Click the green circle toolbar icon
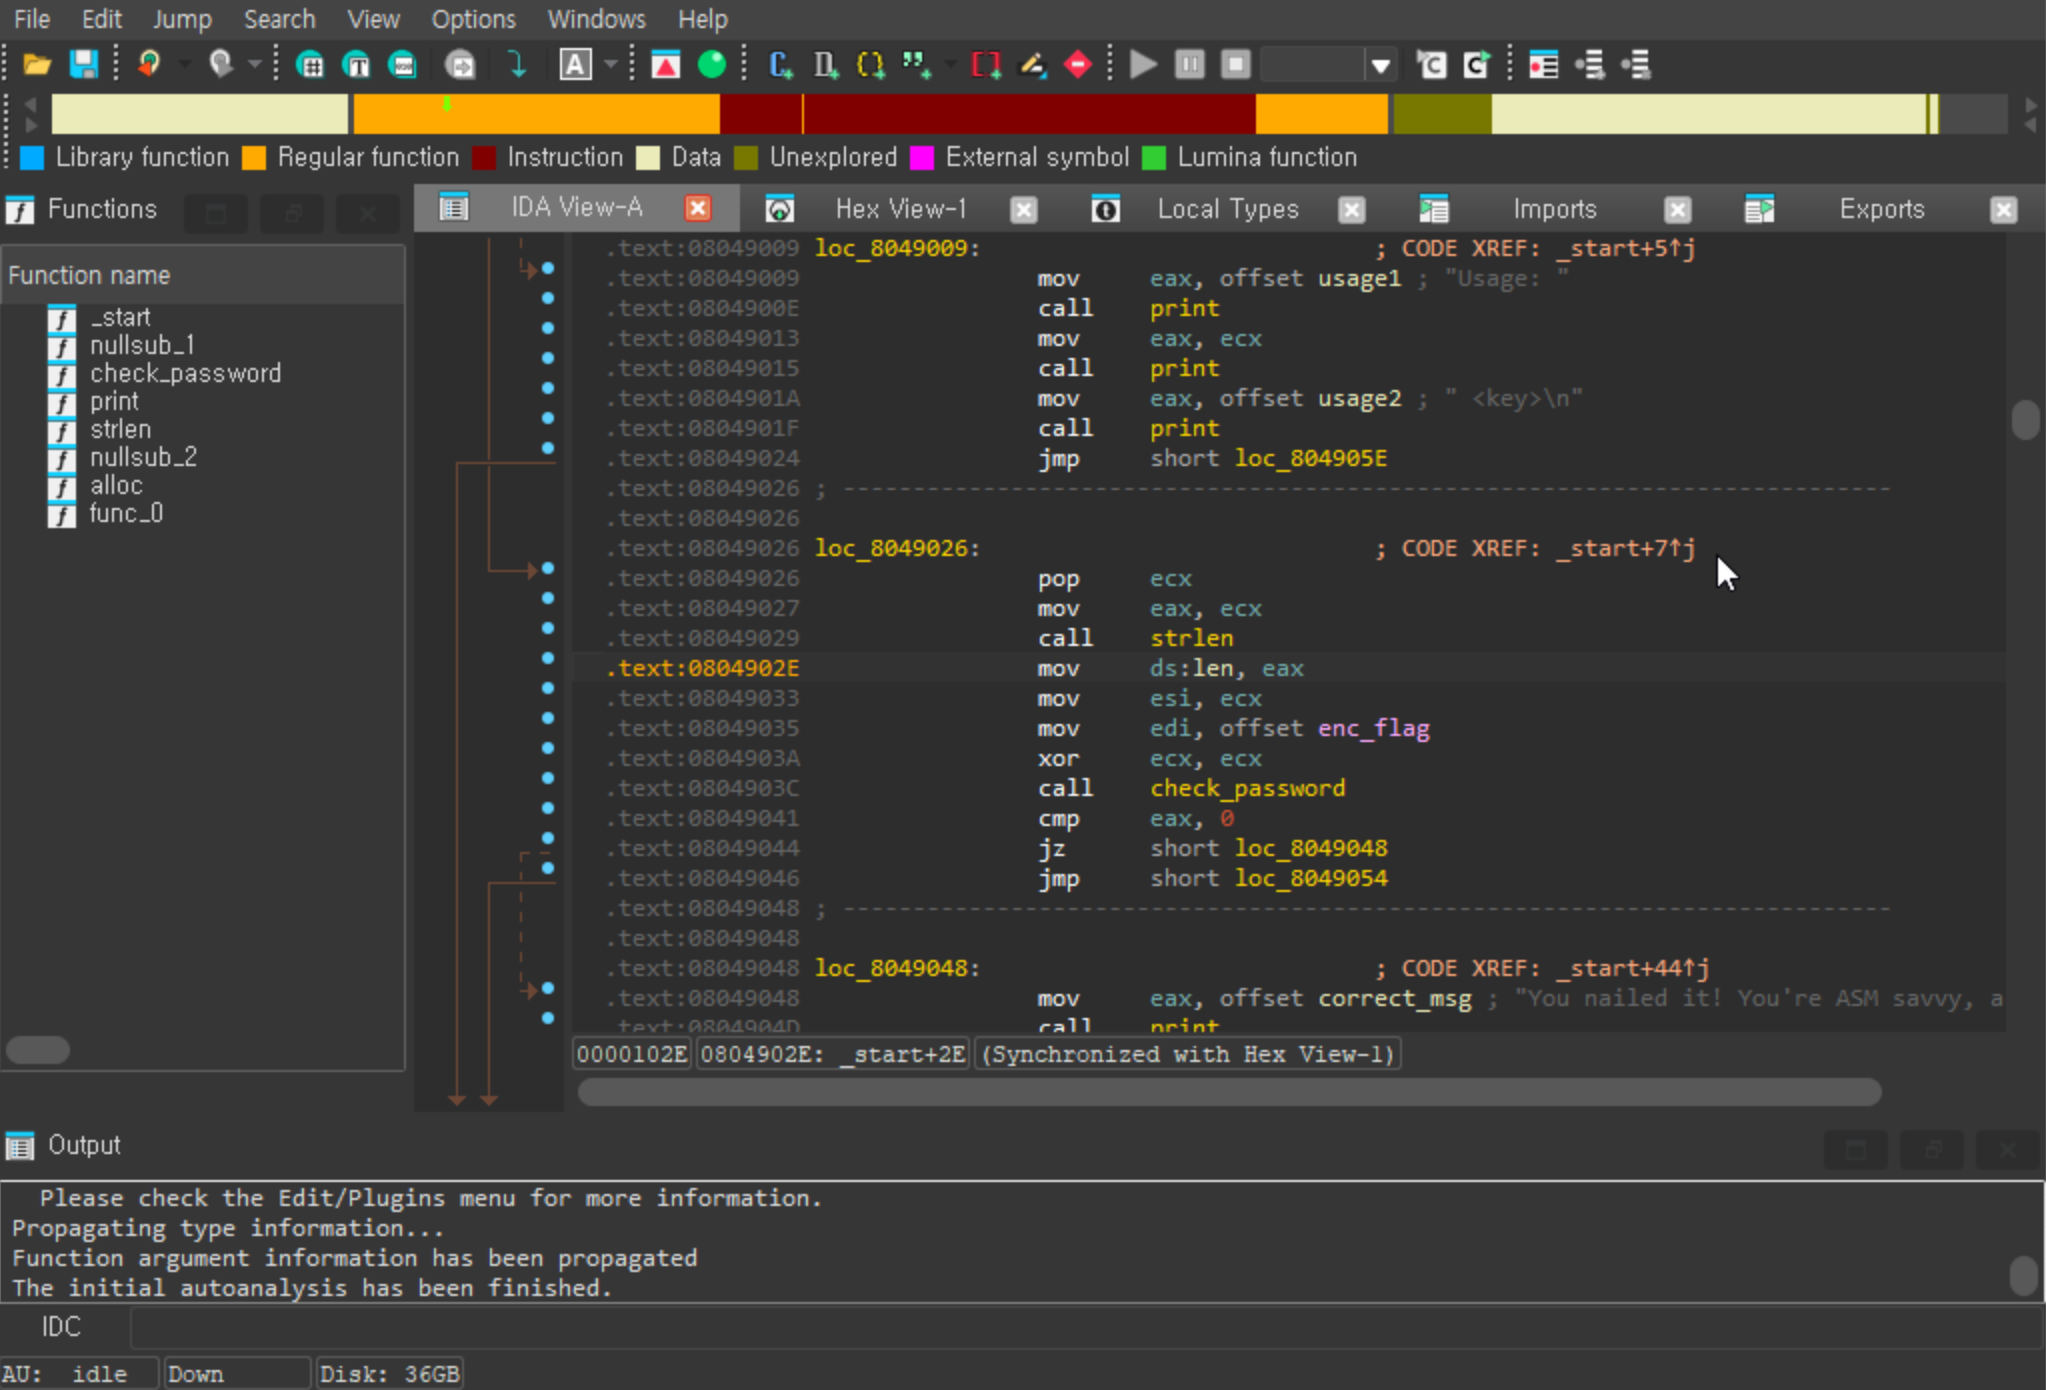 [x=712, y=65]
